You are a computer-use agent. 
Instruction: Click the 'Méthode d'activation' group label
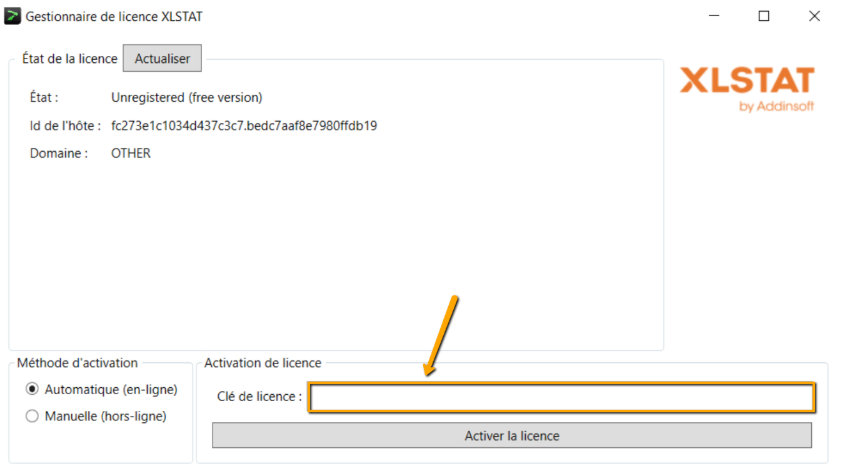78,363
